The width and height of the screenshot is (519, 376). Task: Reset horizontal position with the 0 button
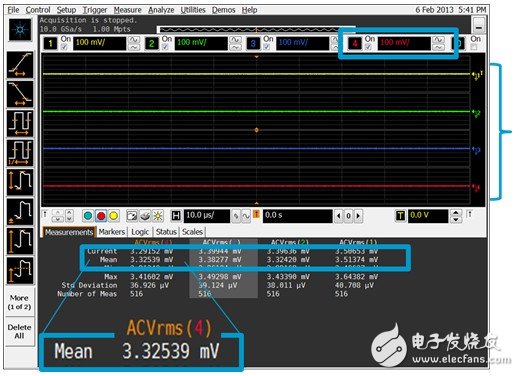(348, 216)
